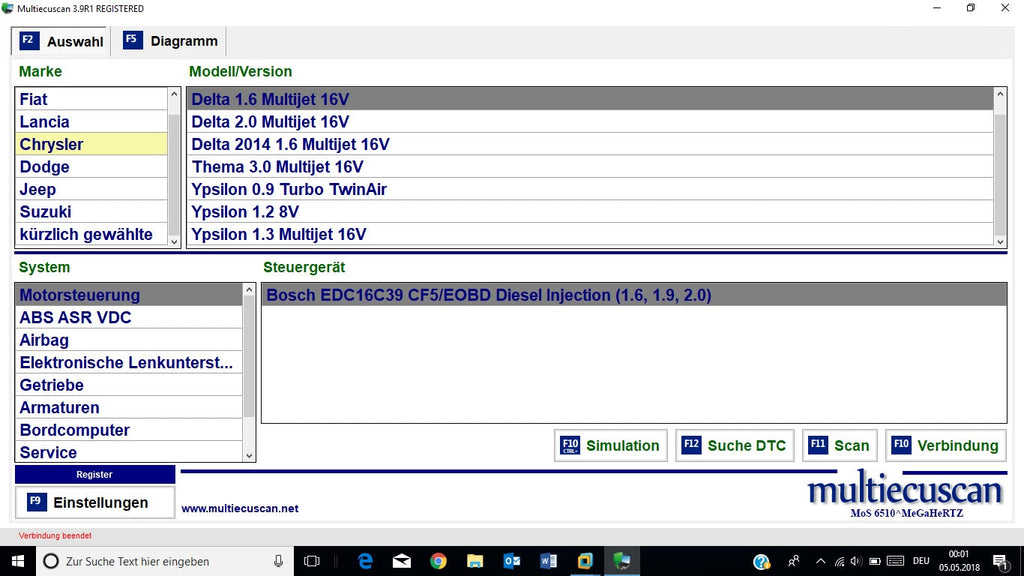Select Delta 2.0 Multijet 16V model
The image size is (1024, 576).
click(x=590, y=121)
